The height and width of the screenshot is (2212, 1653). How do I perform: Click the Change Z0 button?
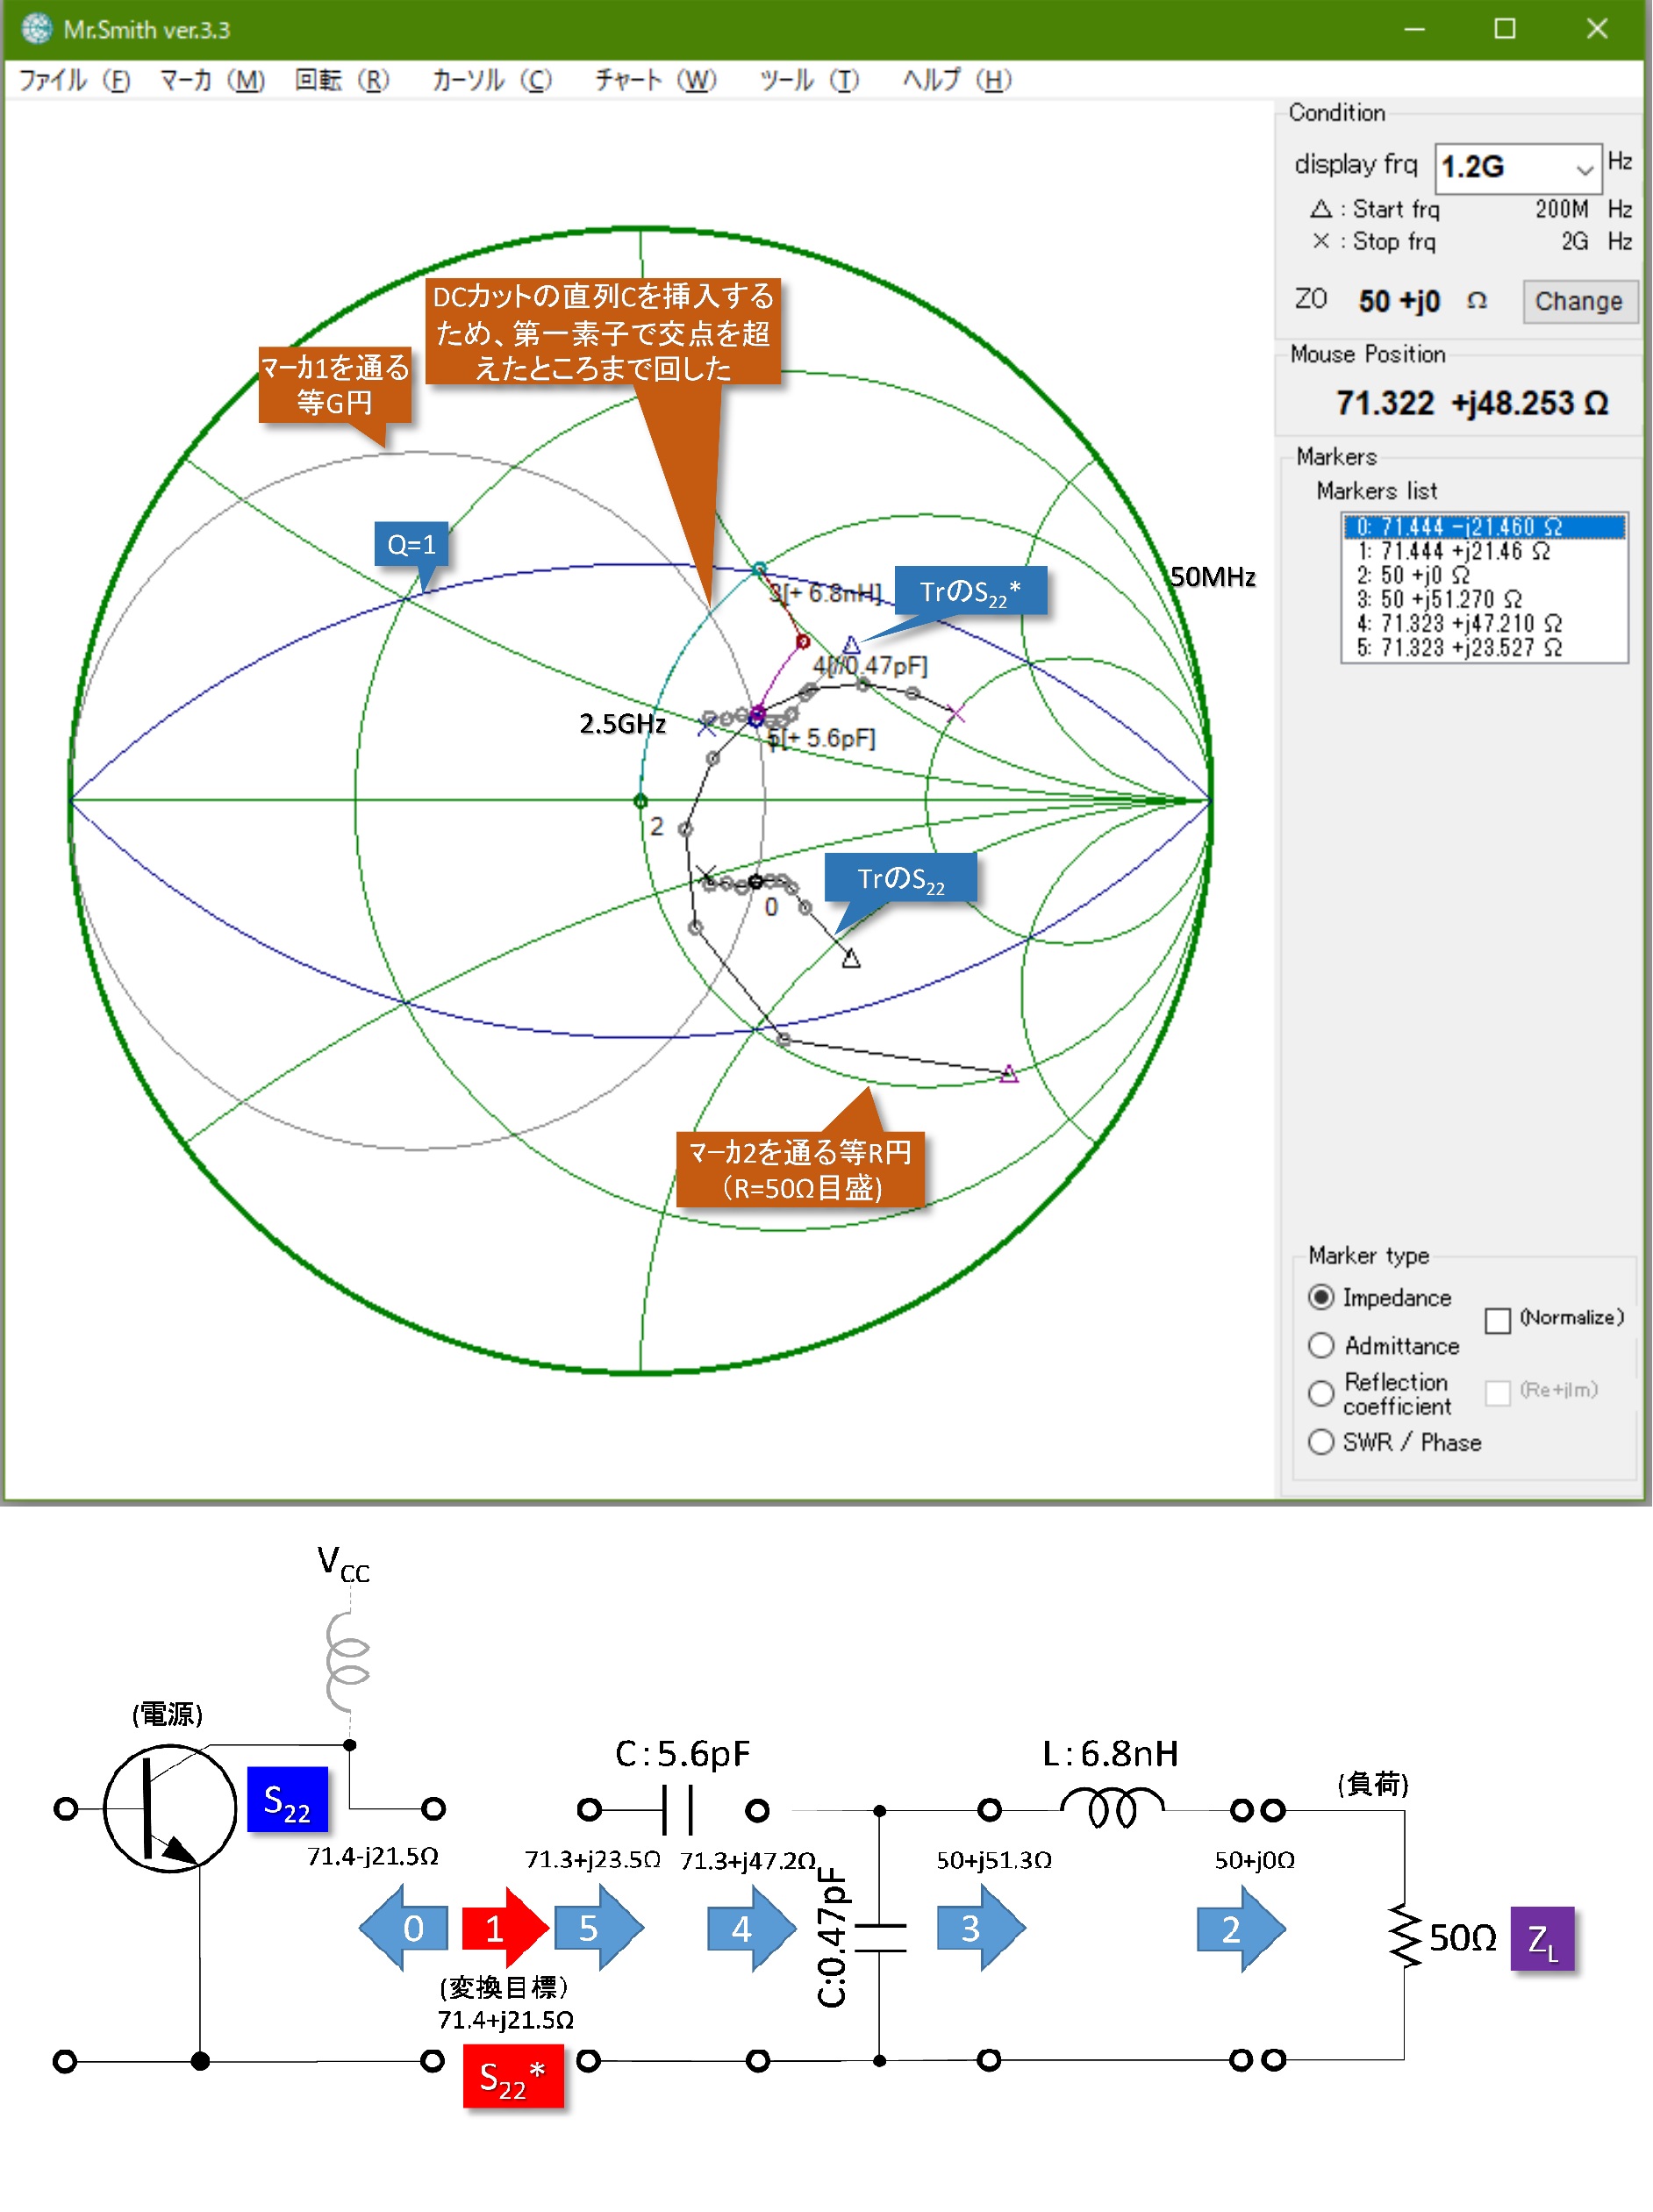point(1578,301)
